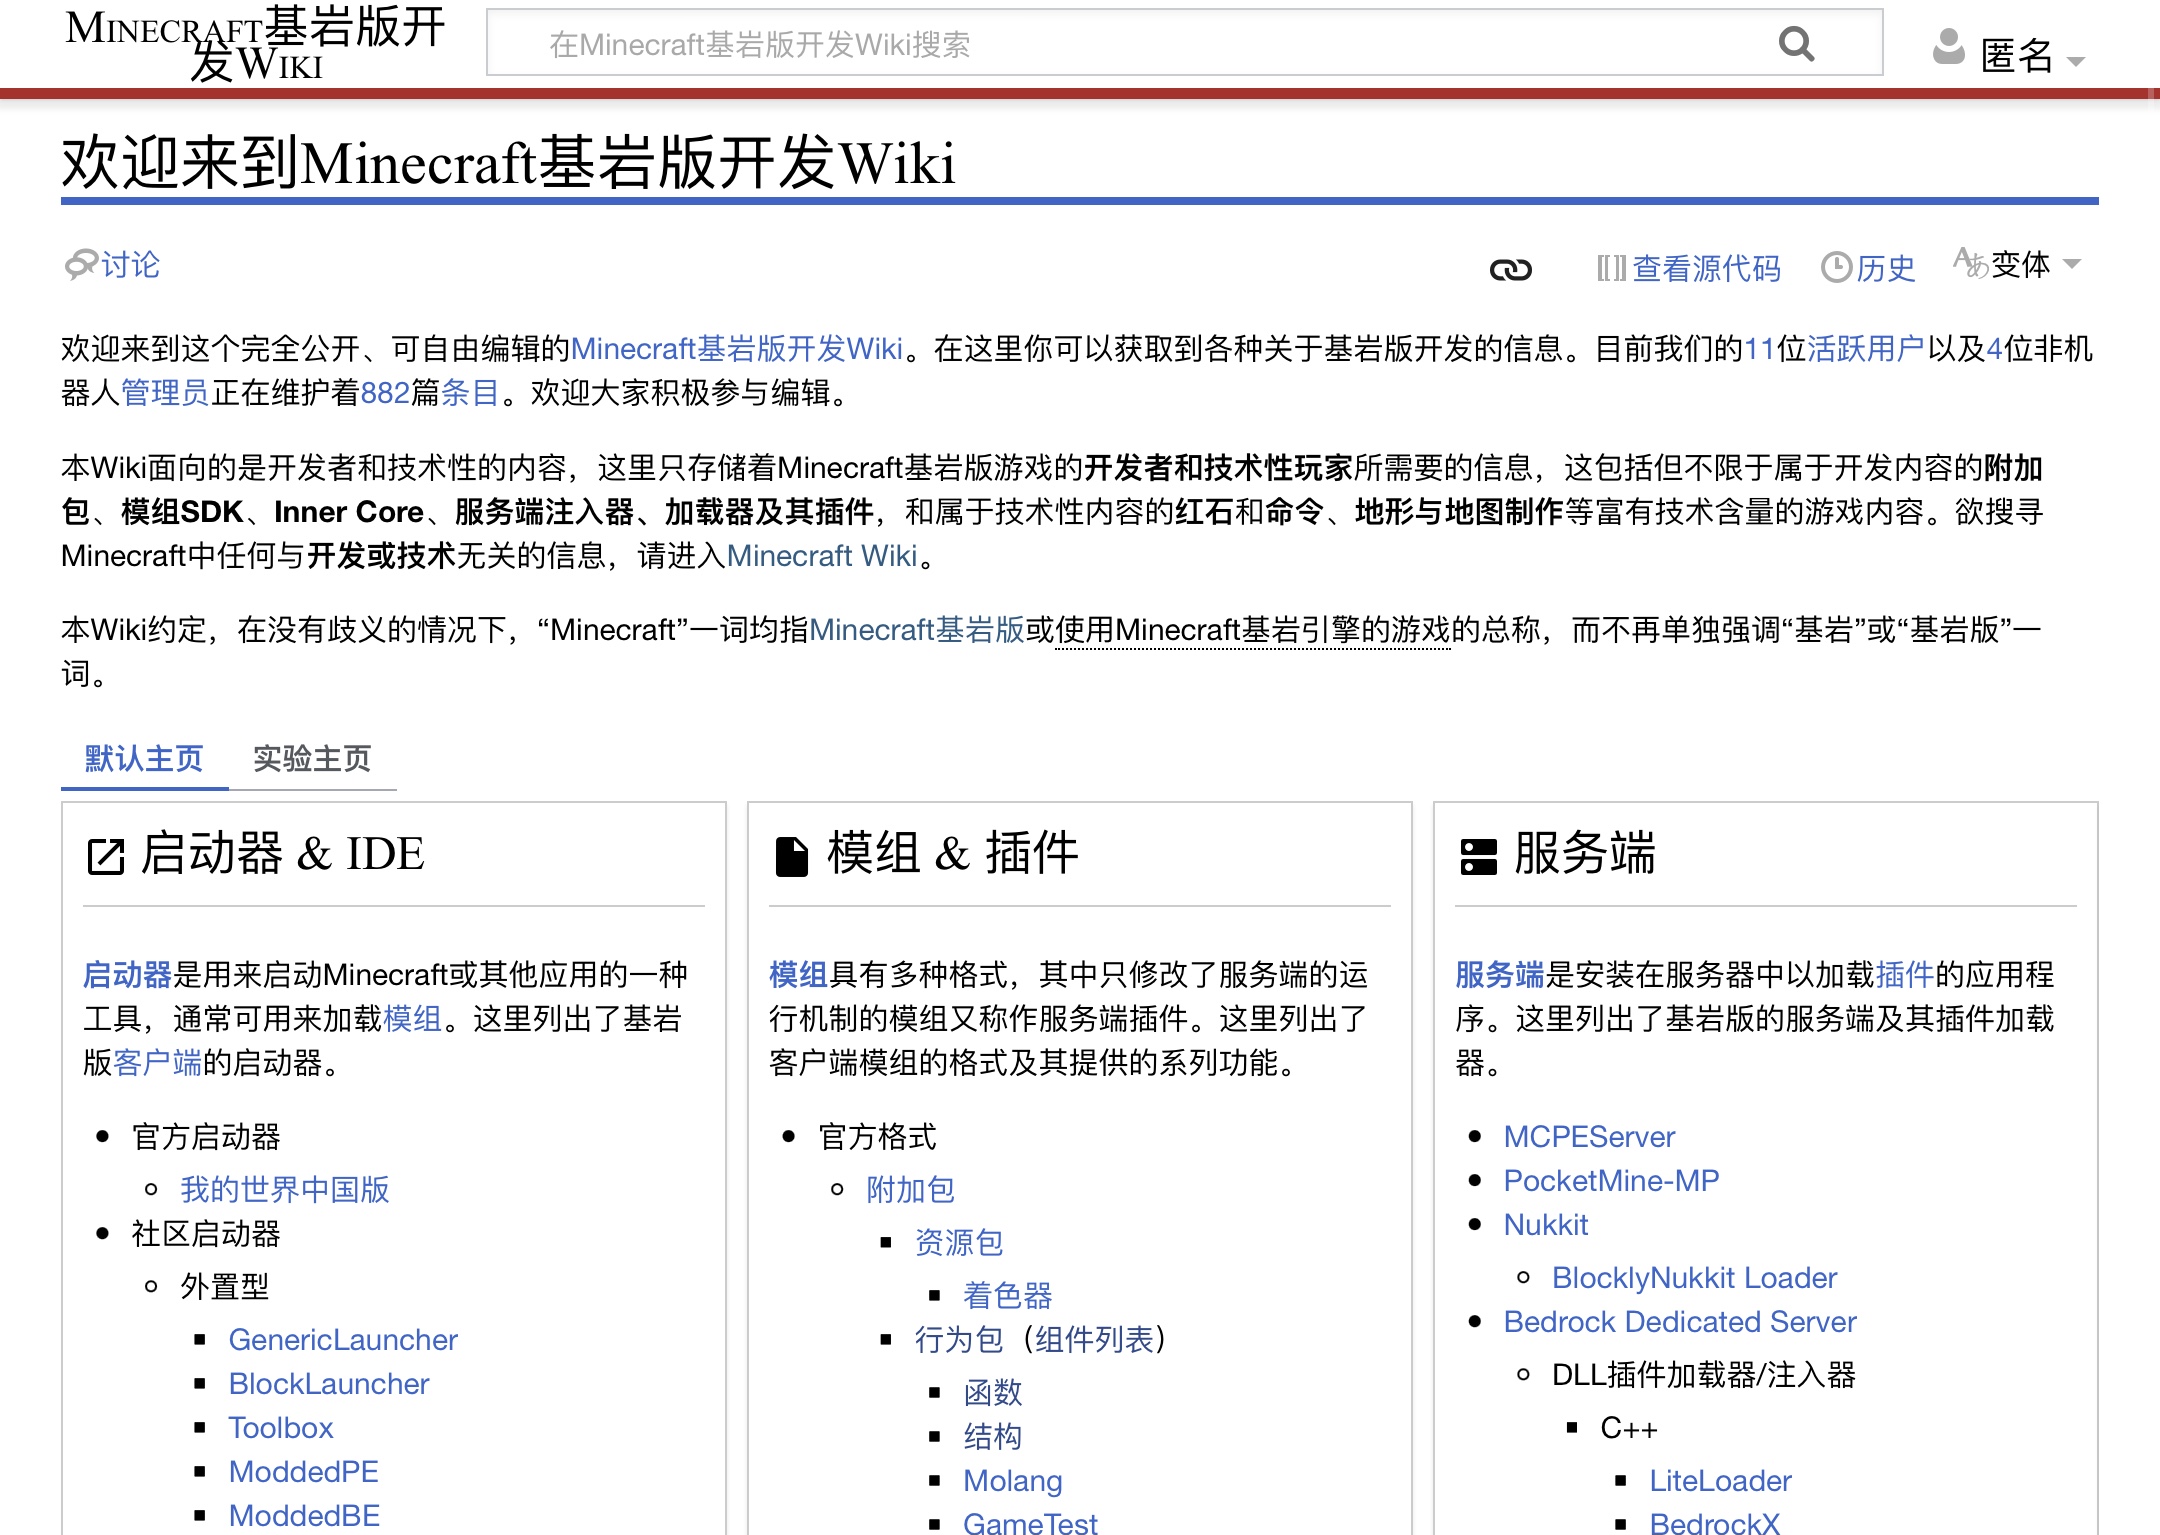The width and height of the screenshot is (2160, 1535).
Task: Open the GenericLauncher link
Action: (343, 1340)
